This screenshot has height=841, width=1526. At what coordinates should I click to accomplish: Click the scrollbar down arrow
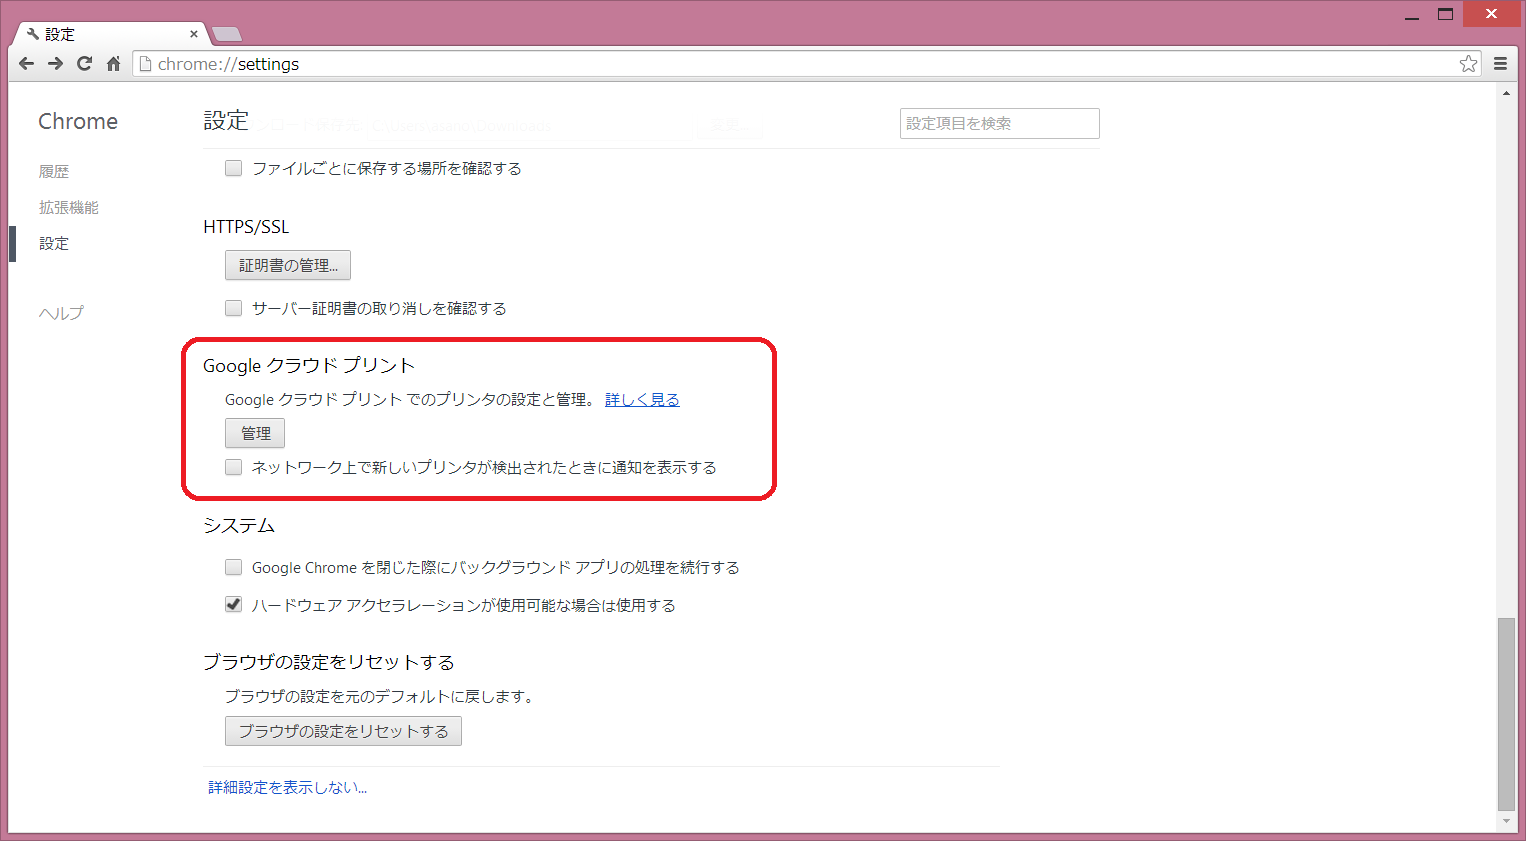1506,822
